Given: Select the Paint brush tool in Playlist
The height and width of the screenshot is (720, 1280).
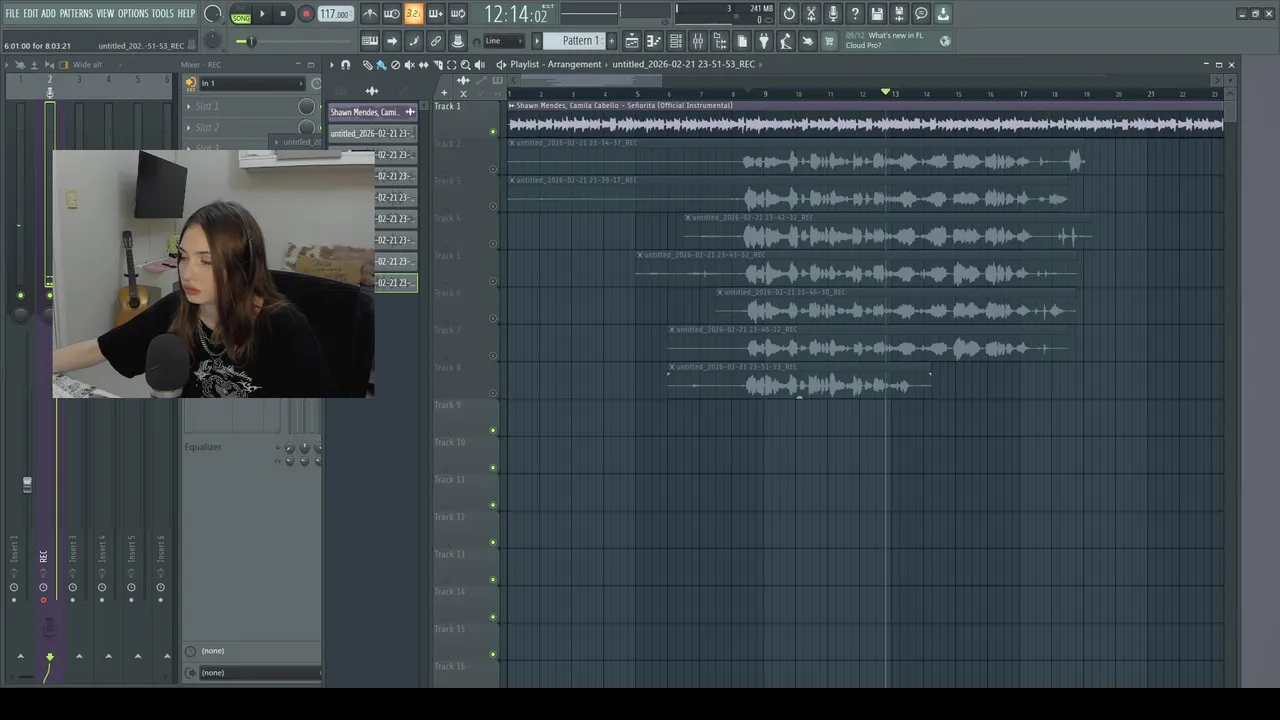Looking at the screenshot, I should click(x=381, y=65).
